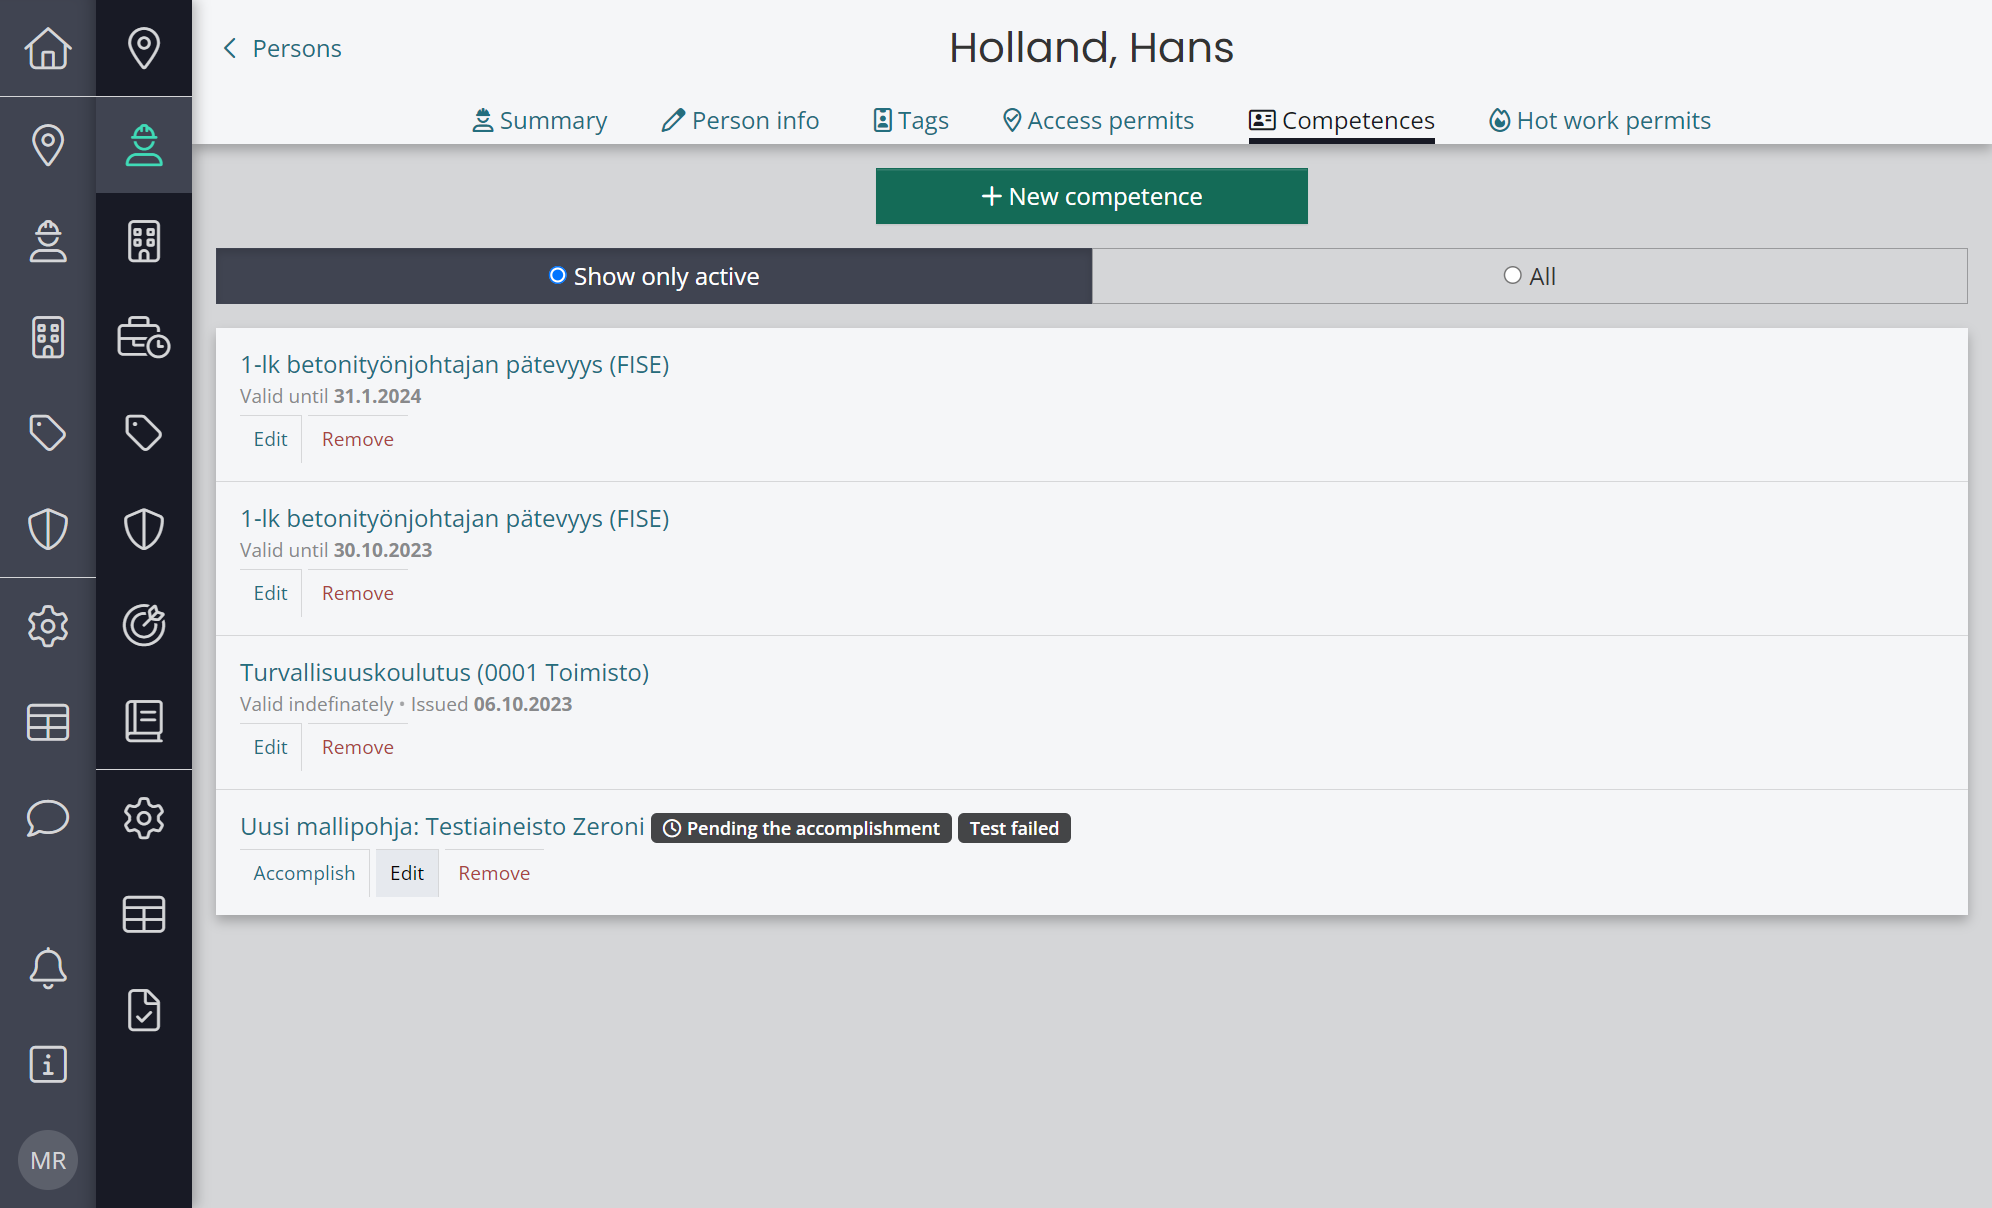Click the MR user avatar
This screenshot has height=1208, width=1992.
(x=48, y=1160)
